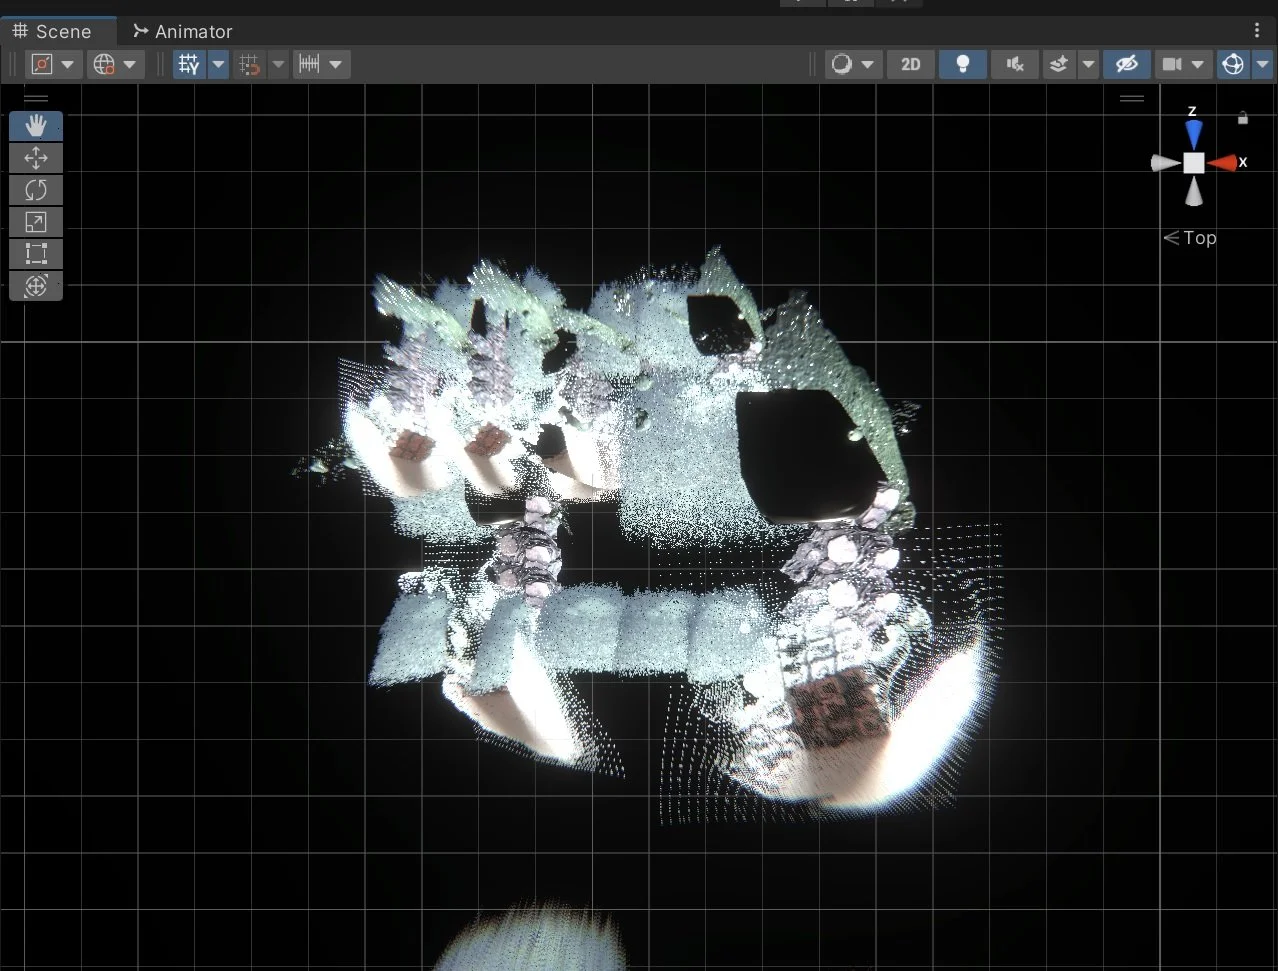Expand the grid snapping settings arrow

[x=279, y=64]
